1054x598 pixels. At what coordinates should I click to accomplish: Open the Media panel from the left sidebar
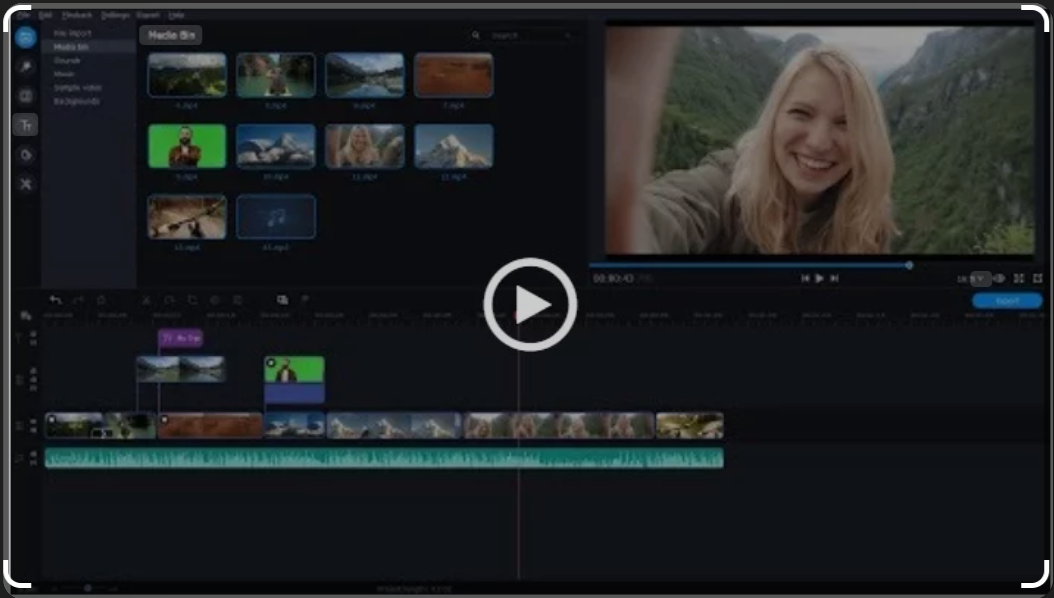(25, 37)
